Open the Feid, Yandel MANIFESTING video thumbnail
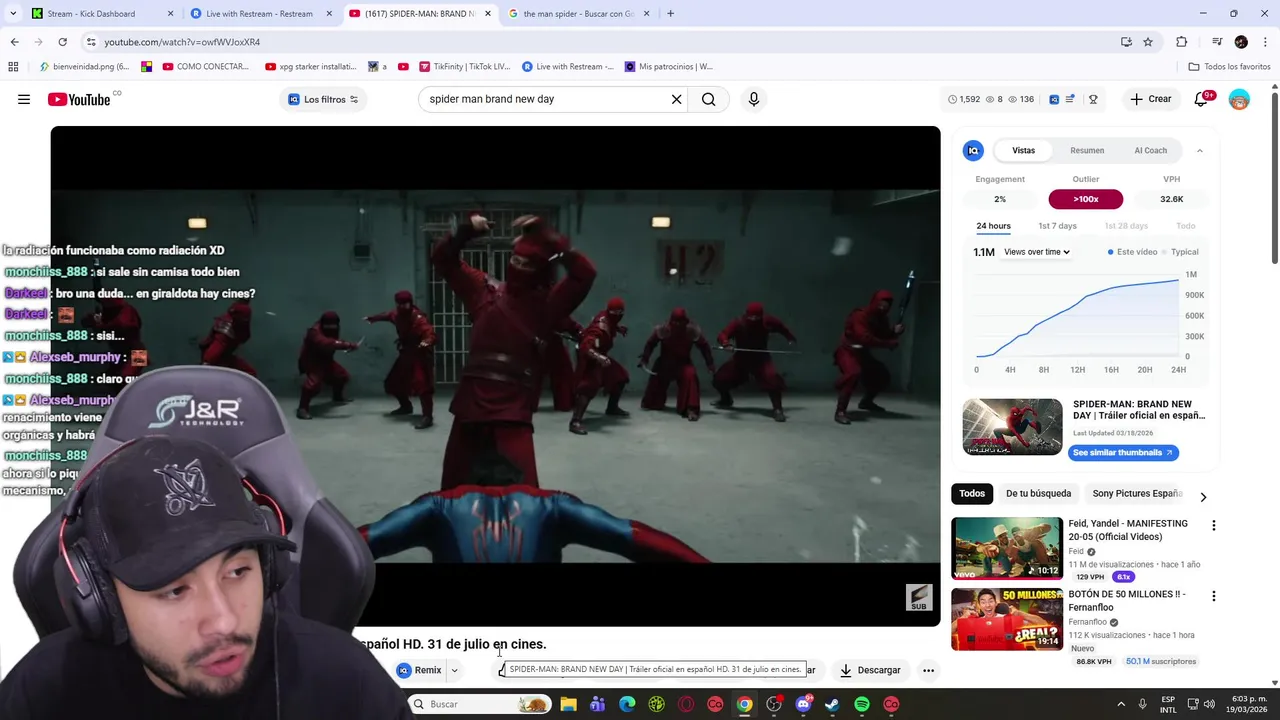The image size is (1280, 720). [1007, 548]
